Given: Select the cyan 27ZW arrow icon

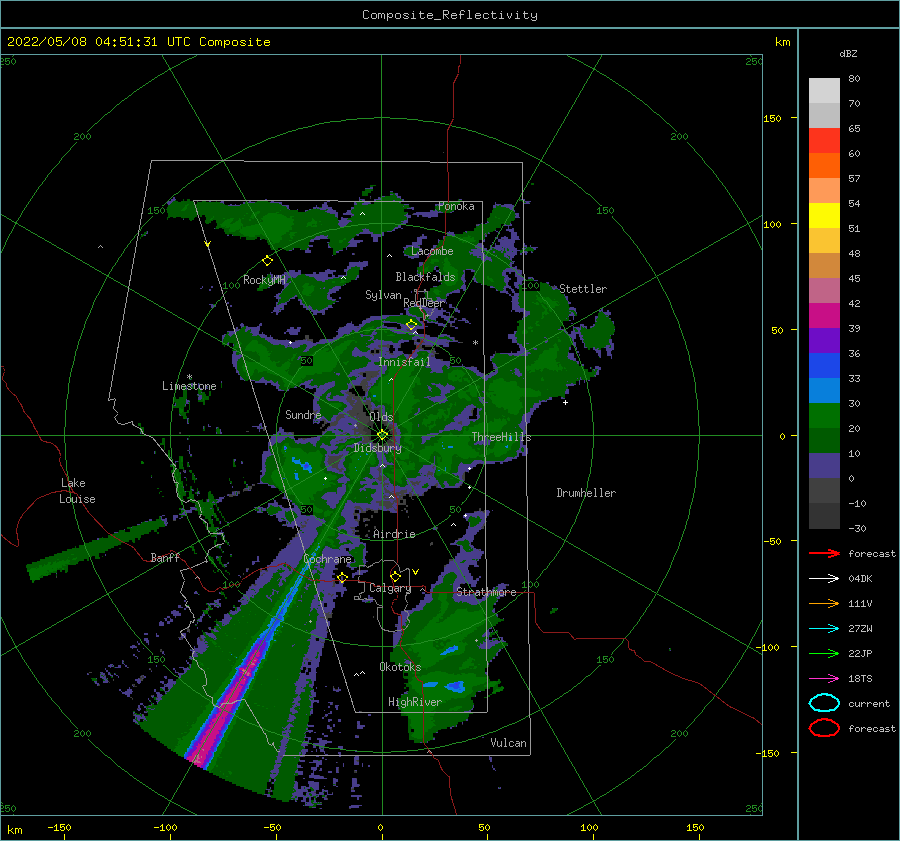Looking at the screenshot, I should tap(824, 629).
